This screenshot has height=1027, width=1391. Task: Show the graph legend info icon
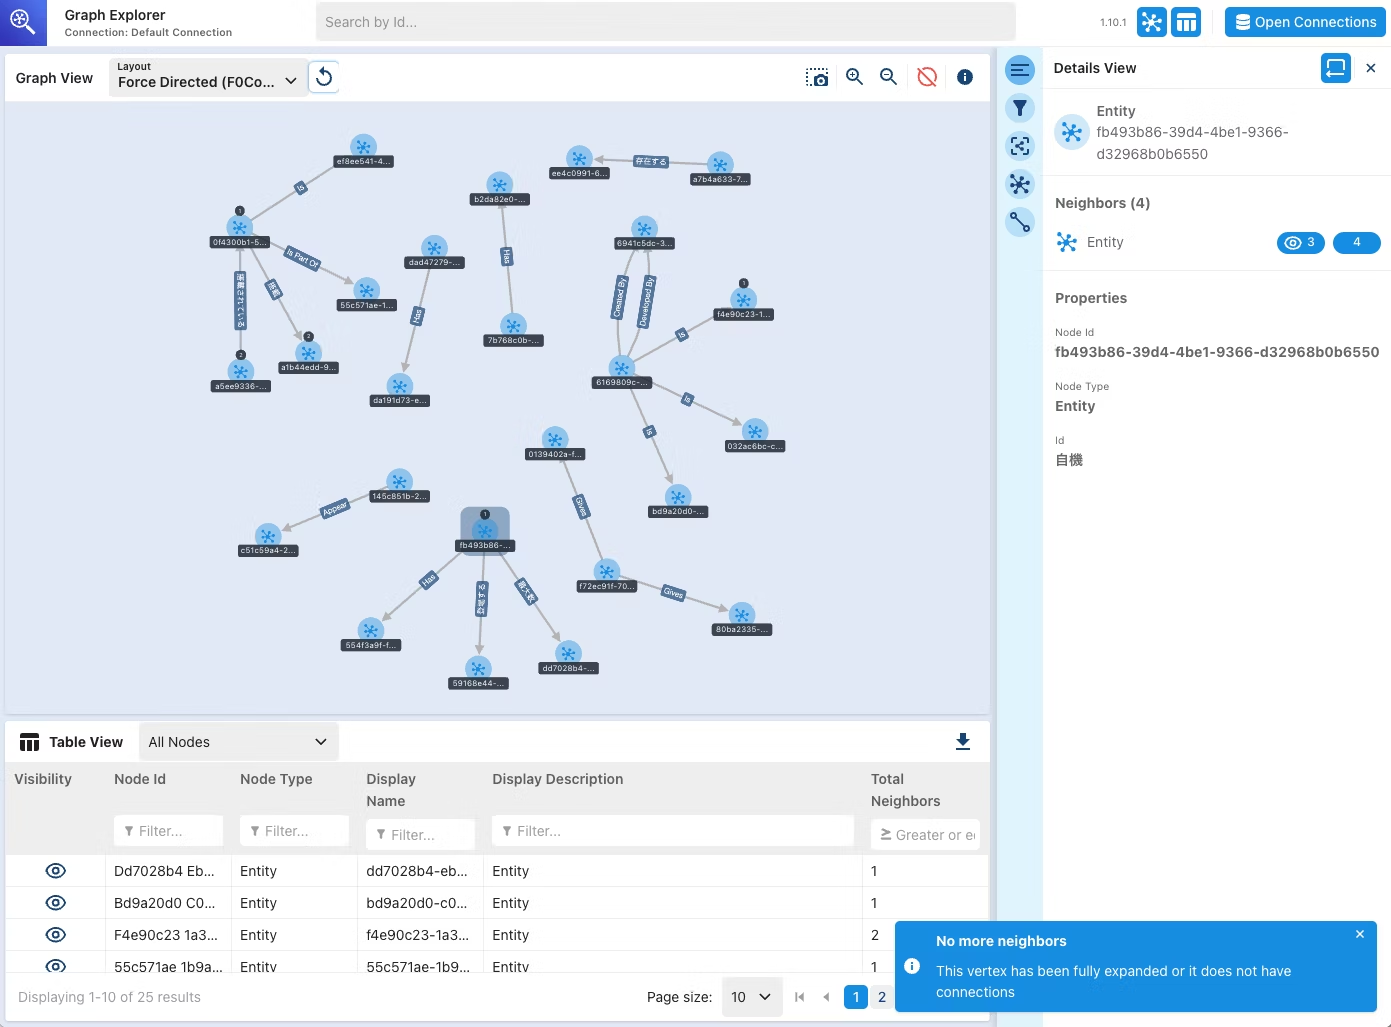pyautogui.click(x=965, y=77)
